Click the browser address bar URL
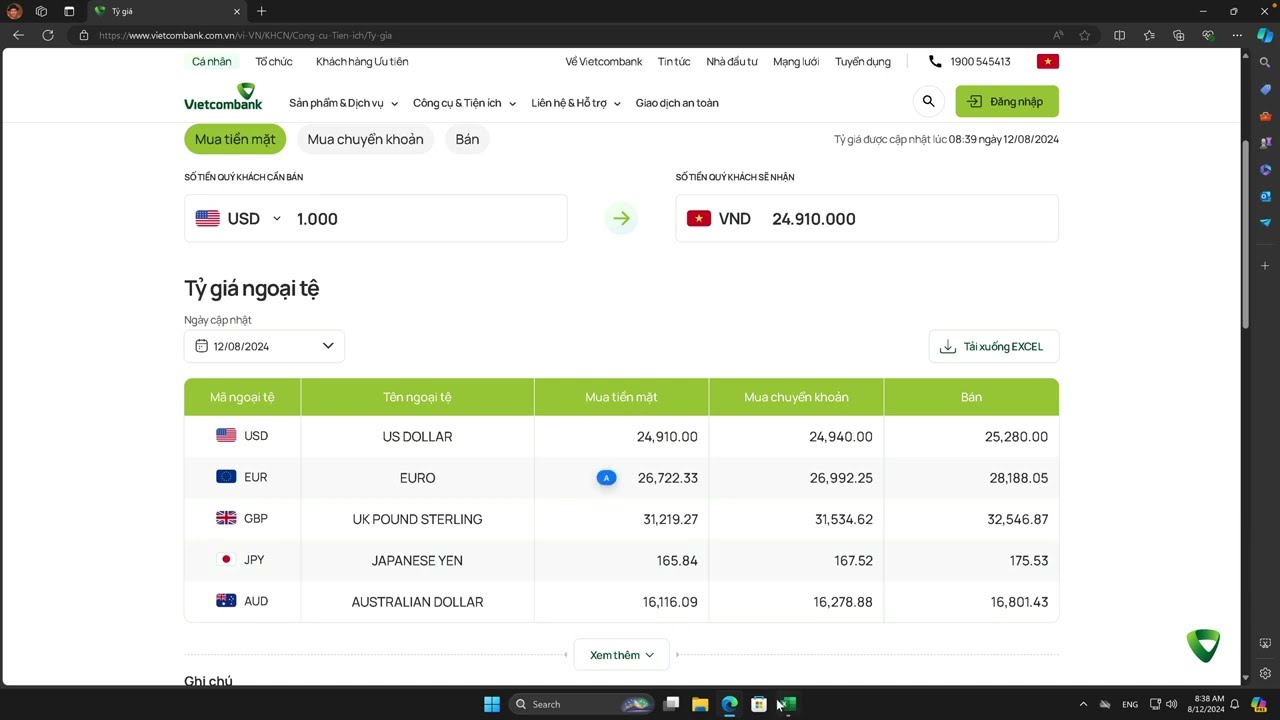Screen dimensions: 1280x720 click(x=245, y=35)
